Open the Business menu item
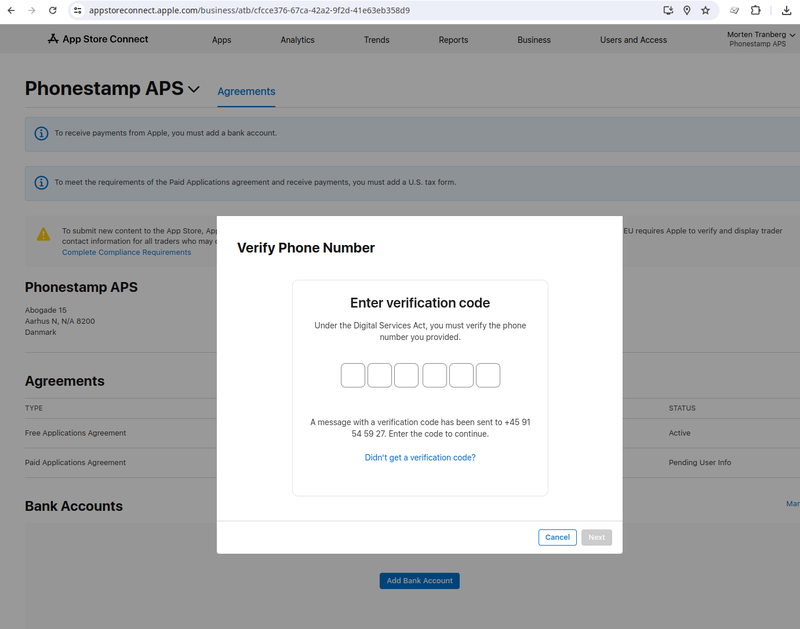Viewport: 800px width, 629px height. tap(534, 40)
